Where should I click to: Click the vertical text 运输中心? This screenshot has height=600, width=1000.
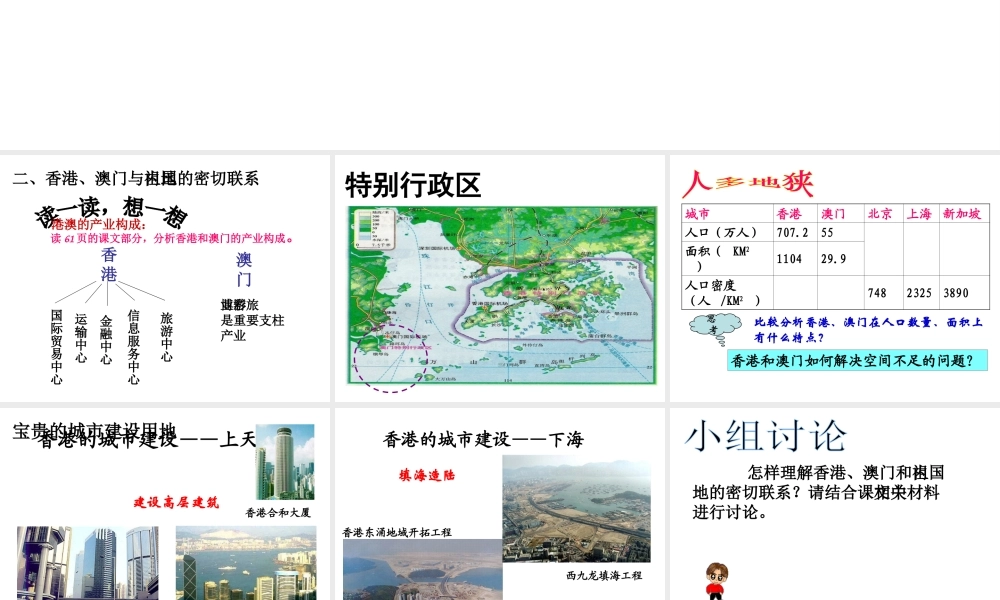pos(80,338)
